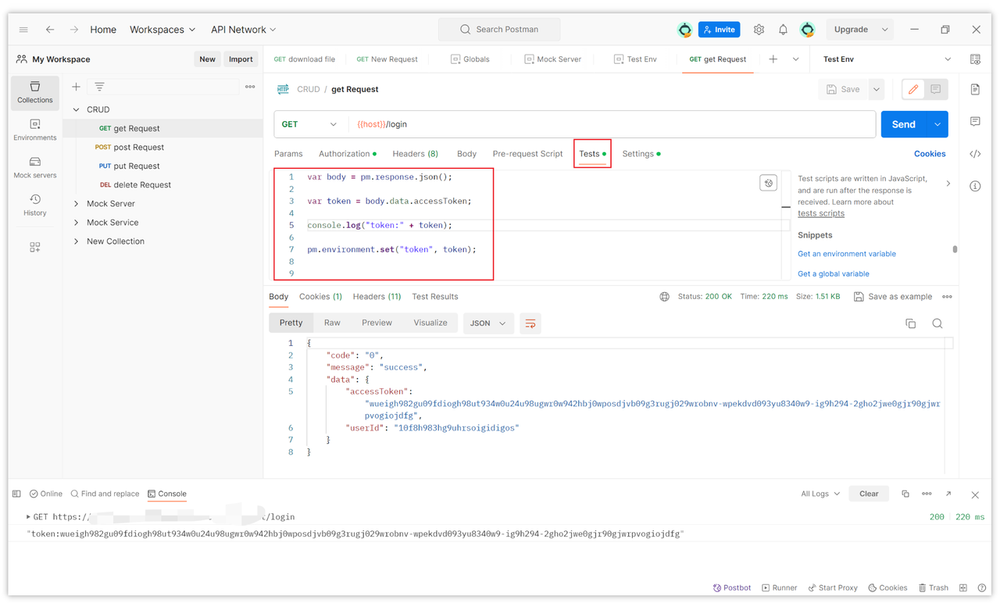Open the notifications bell
This screenshot has width=1000, height=603.
[783, 29]
